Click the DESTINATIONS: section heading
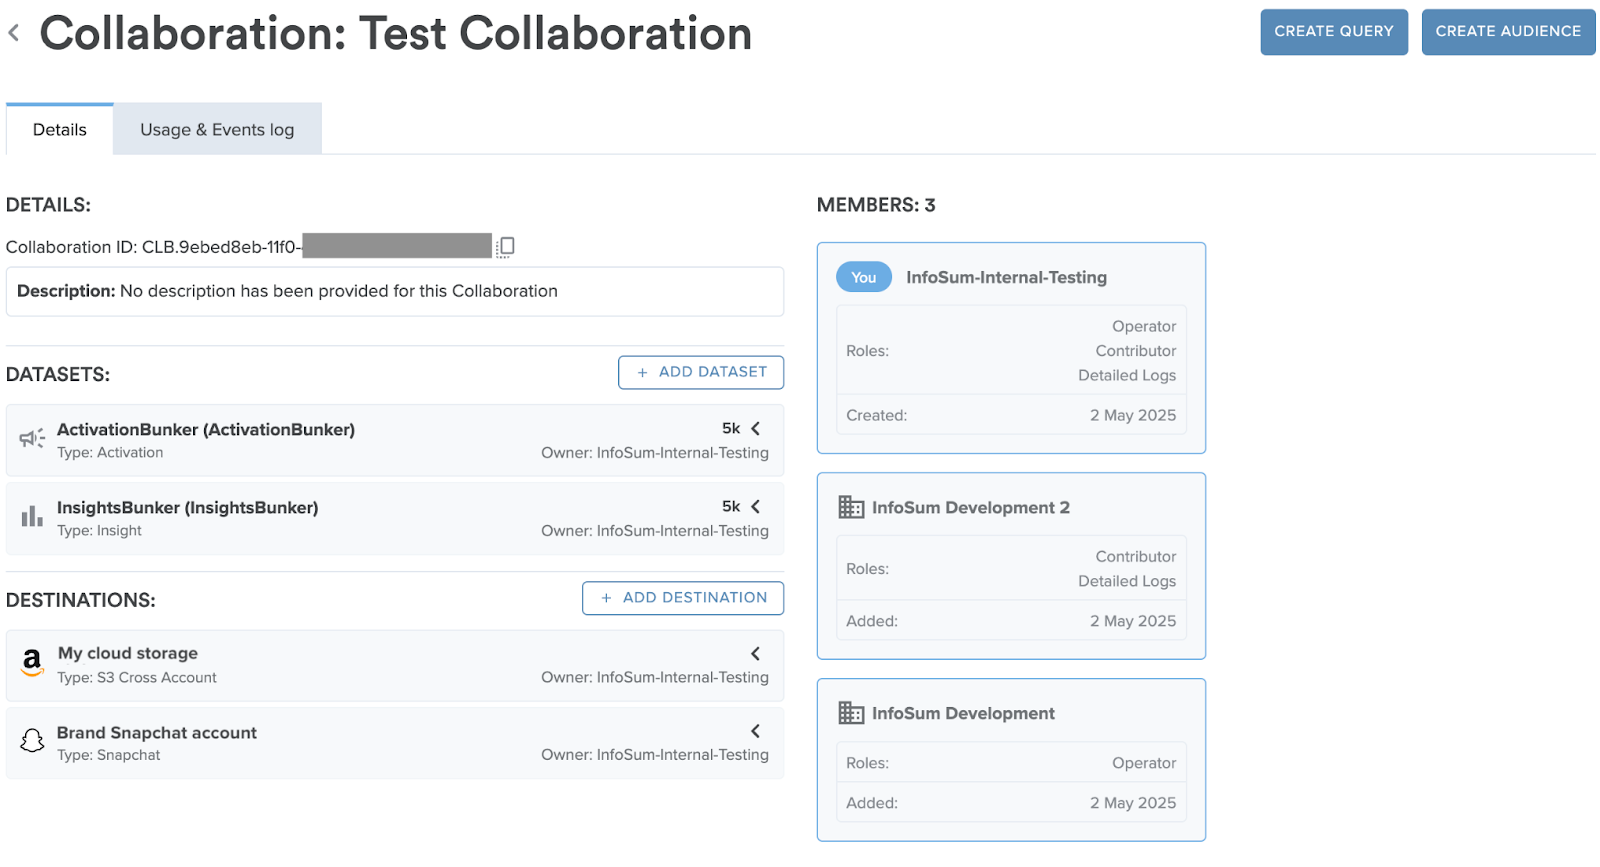This screenshot has width=1600, height=867. click(x=81, y=600)
